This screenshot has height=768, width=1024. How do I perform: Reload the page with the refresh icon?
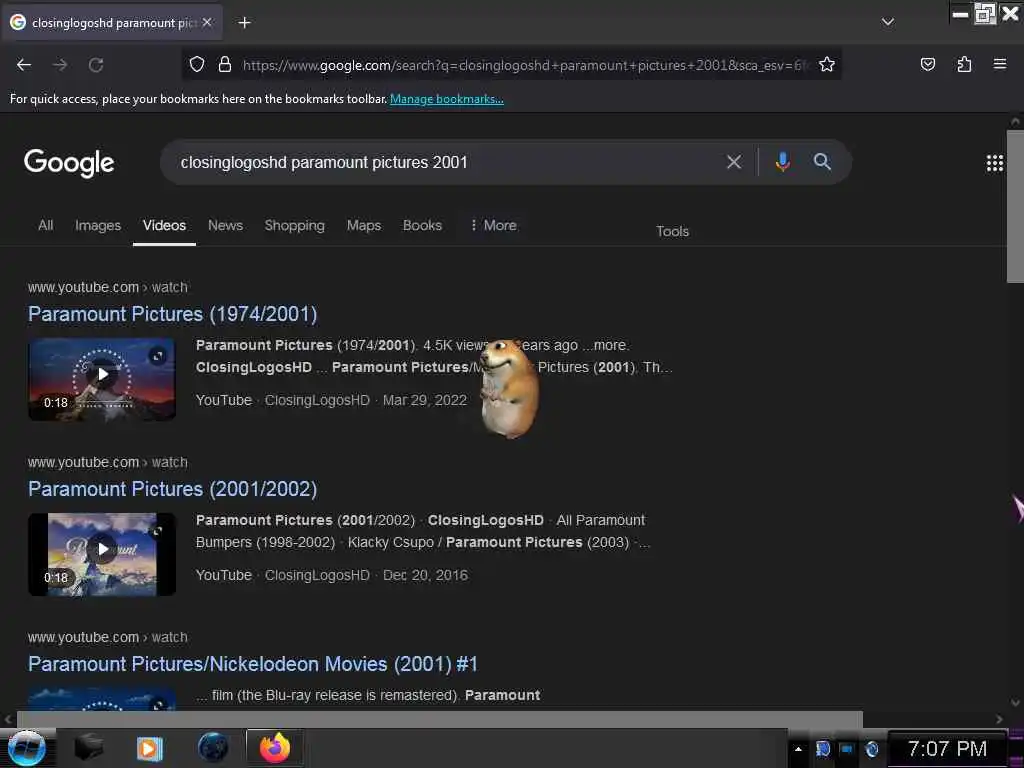(x=96, y=65)
